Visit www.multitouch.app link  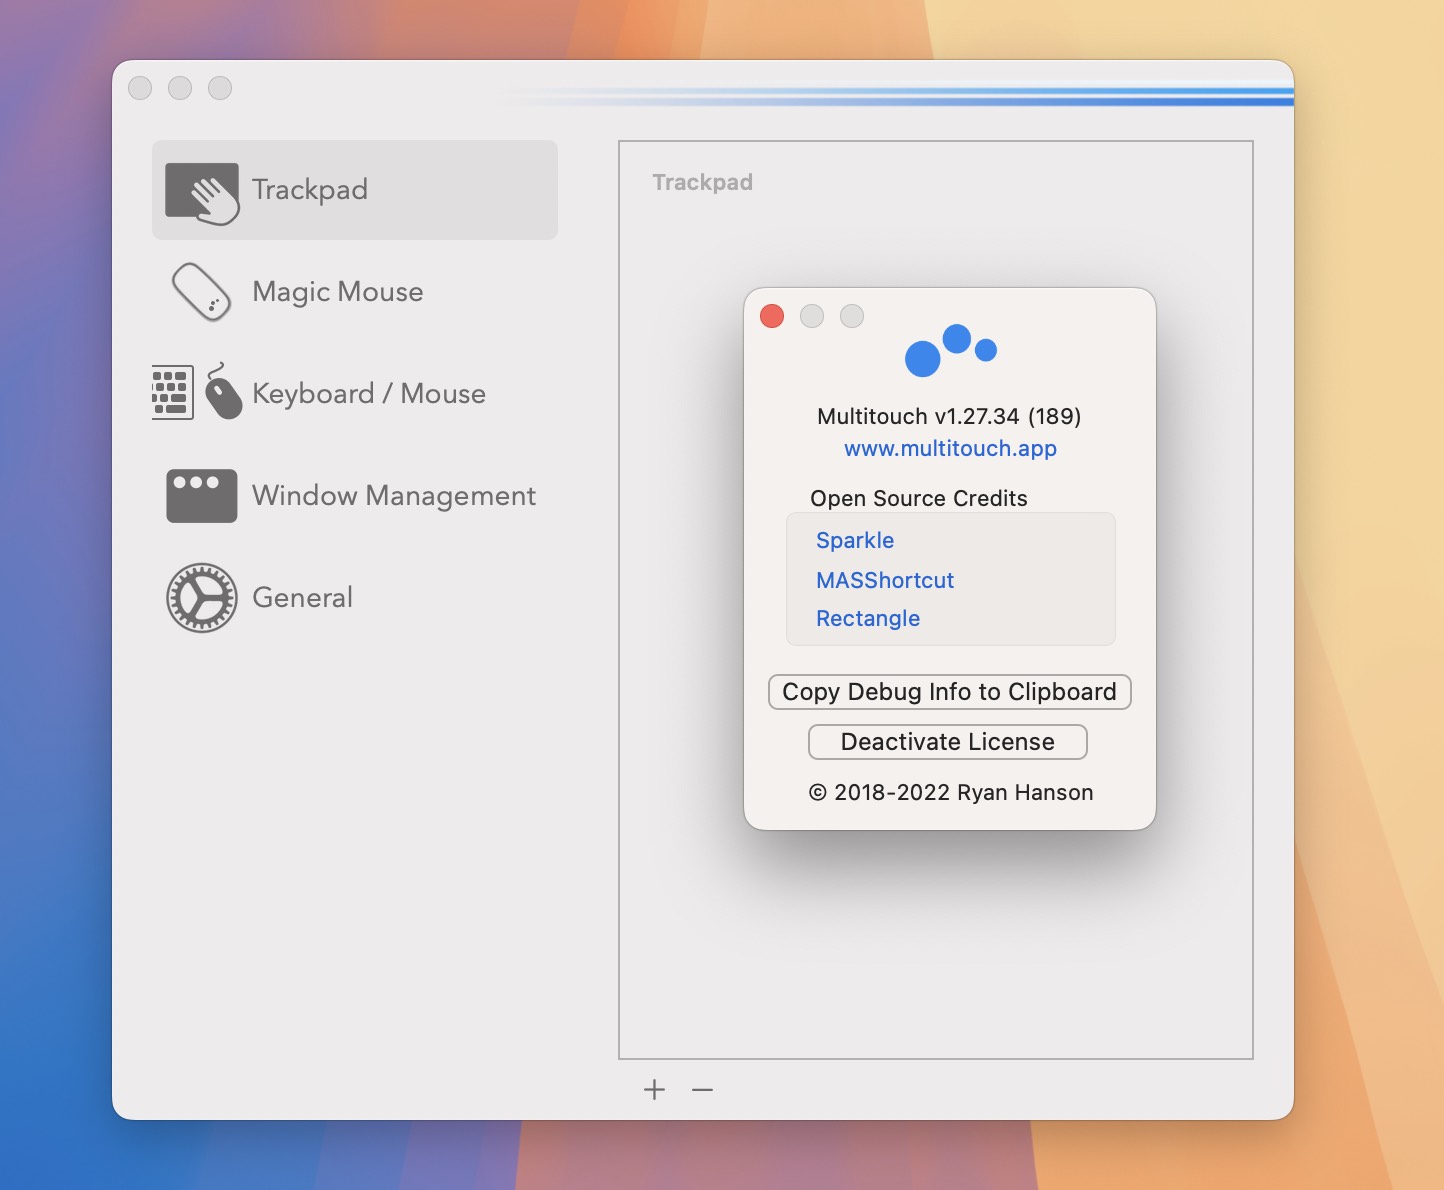[x=950, y=448]
